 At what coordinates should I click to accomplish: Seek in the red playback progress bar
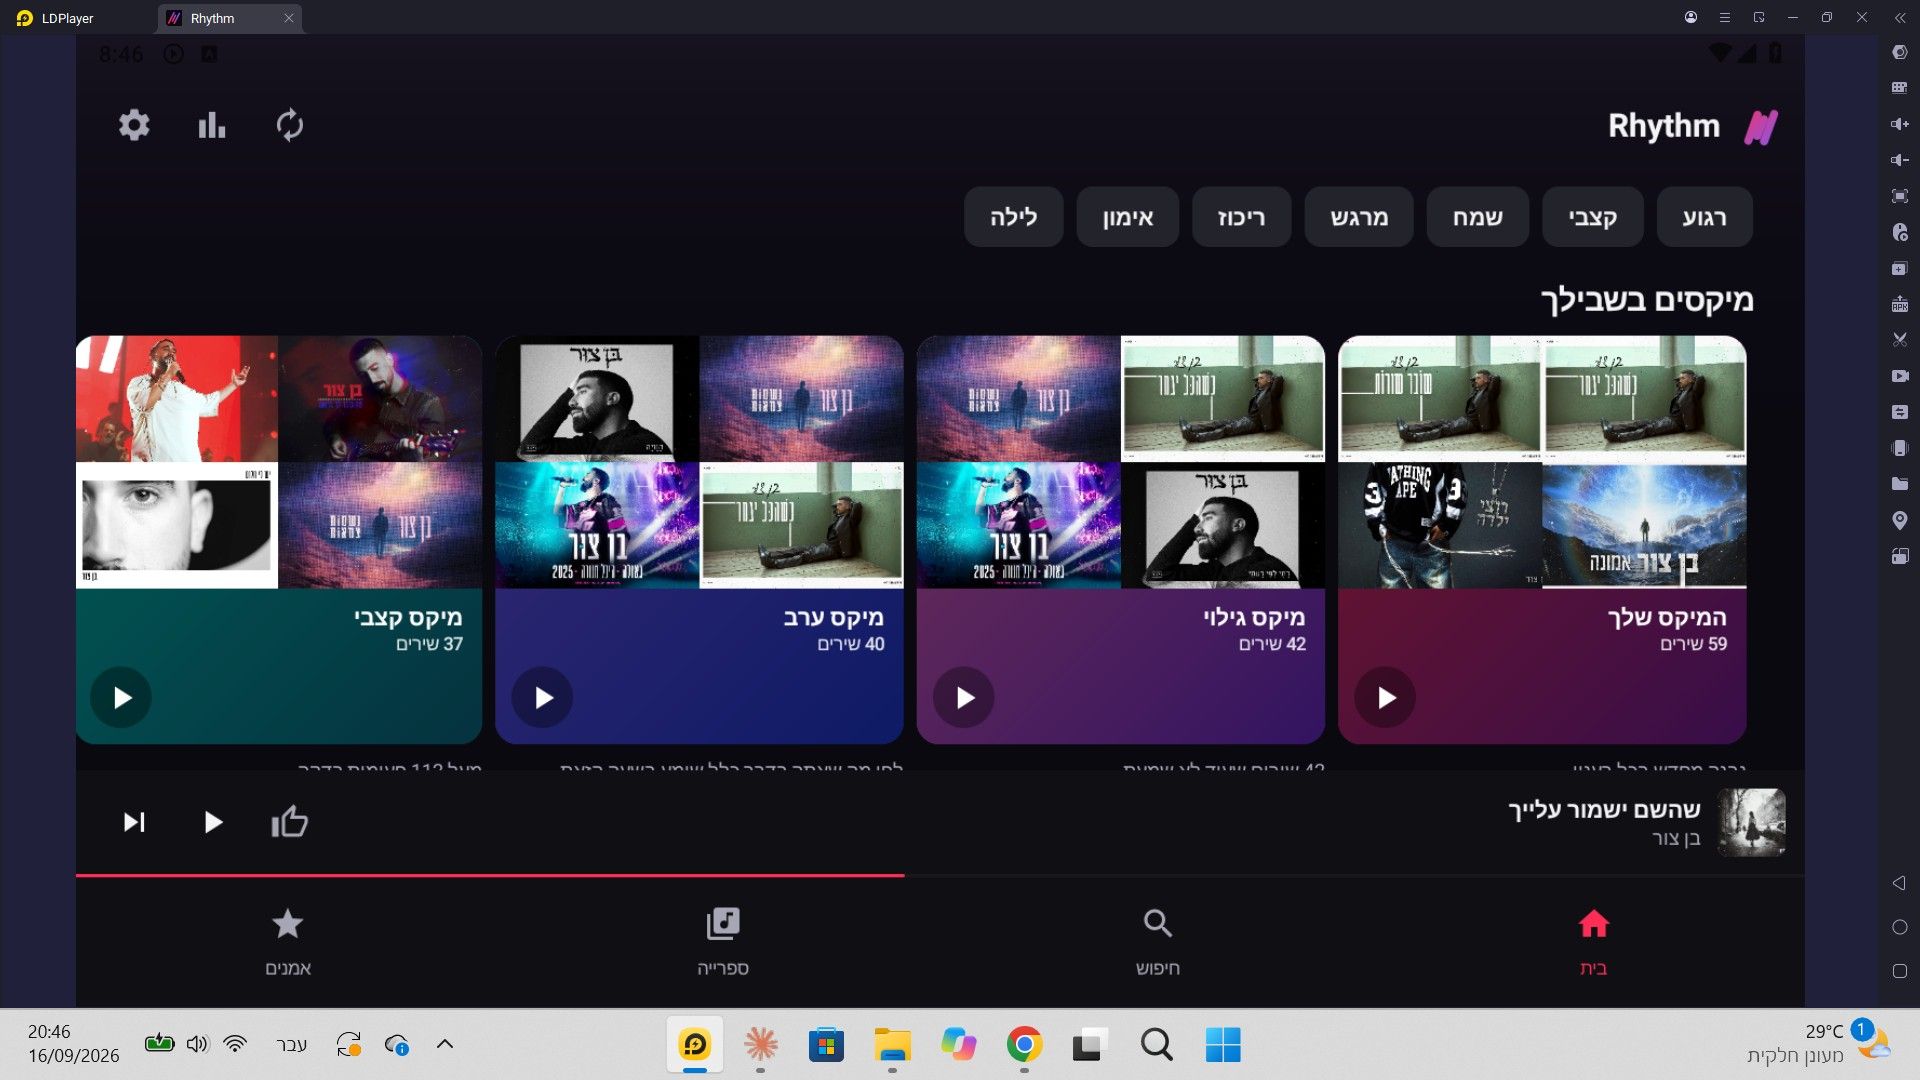point(940,875)
